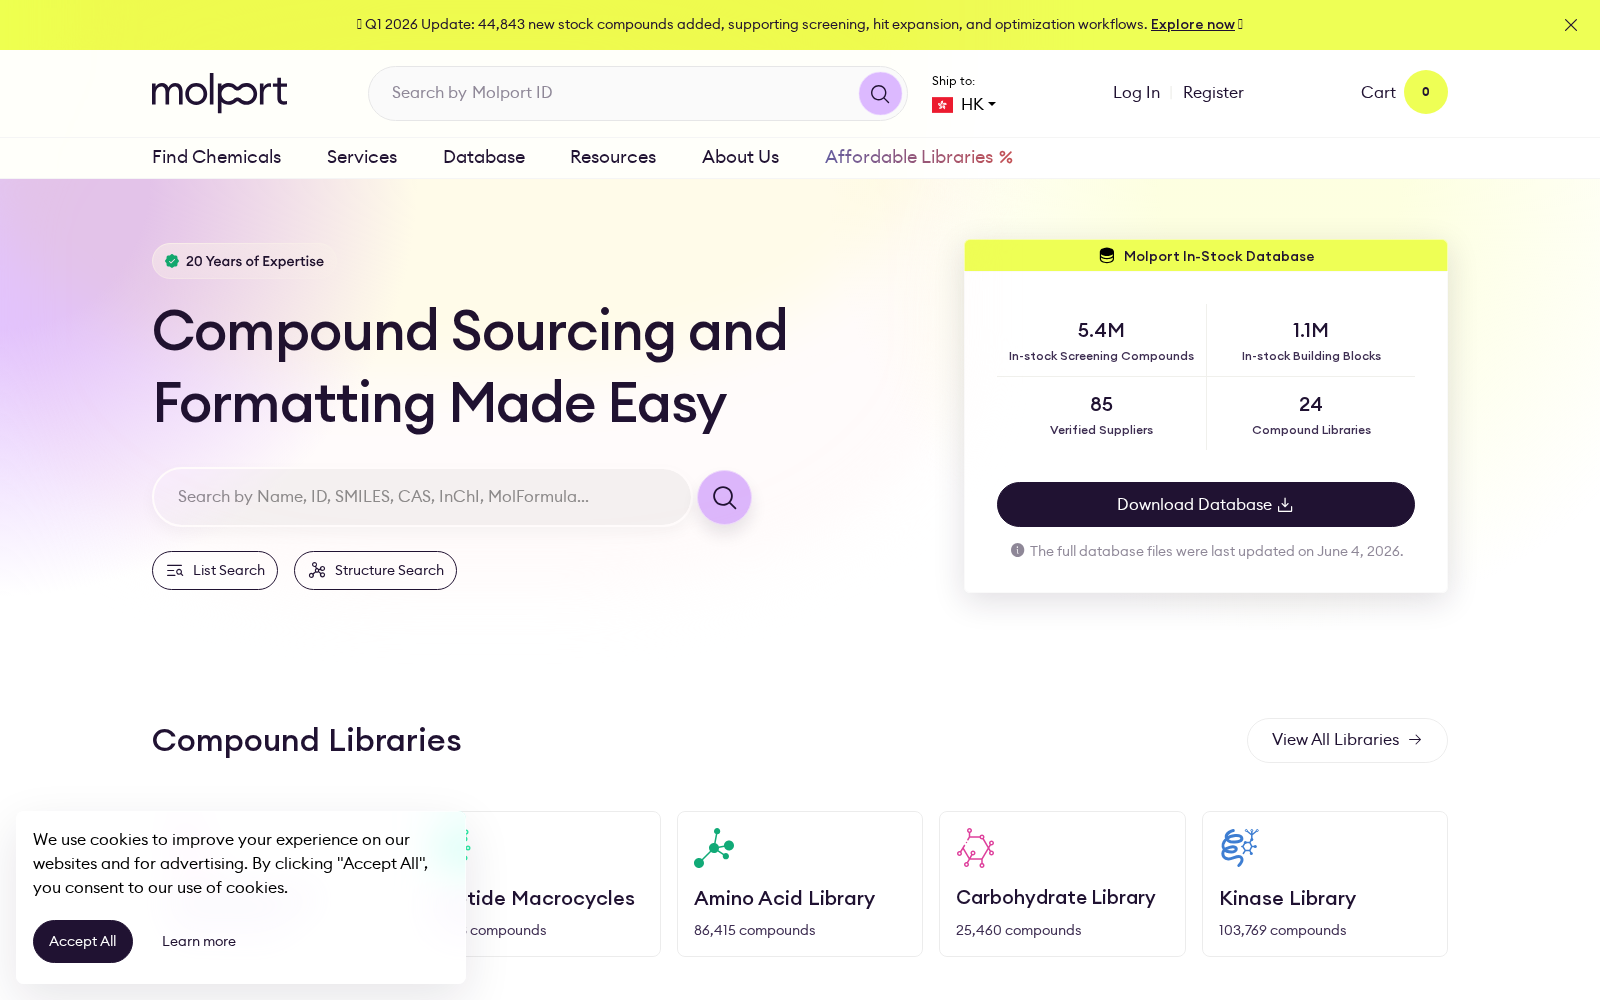Image resolution: width=1600 pixels, height=1000 pixels.
Task: Open the Structure Search button
Action: click(x=375, y=571)
